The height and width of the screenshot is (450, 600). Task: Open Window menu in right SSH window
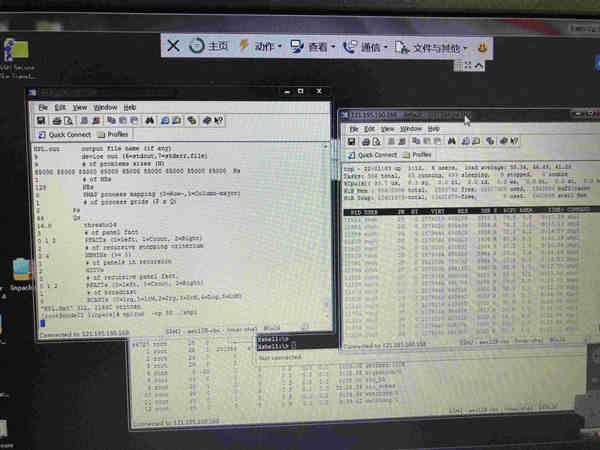pyautogui.click(x=411, y=129)
